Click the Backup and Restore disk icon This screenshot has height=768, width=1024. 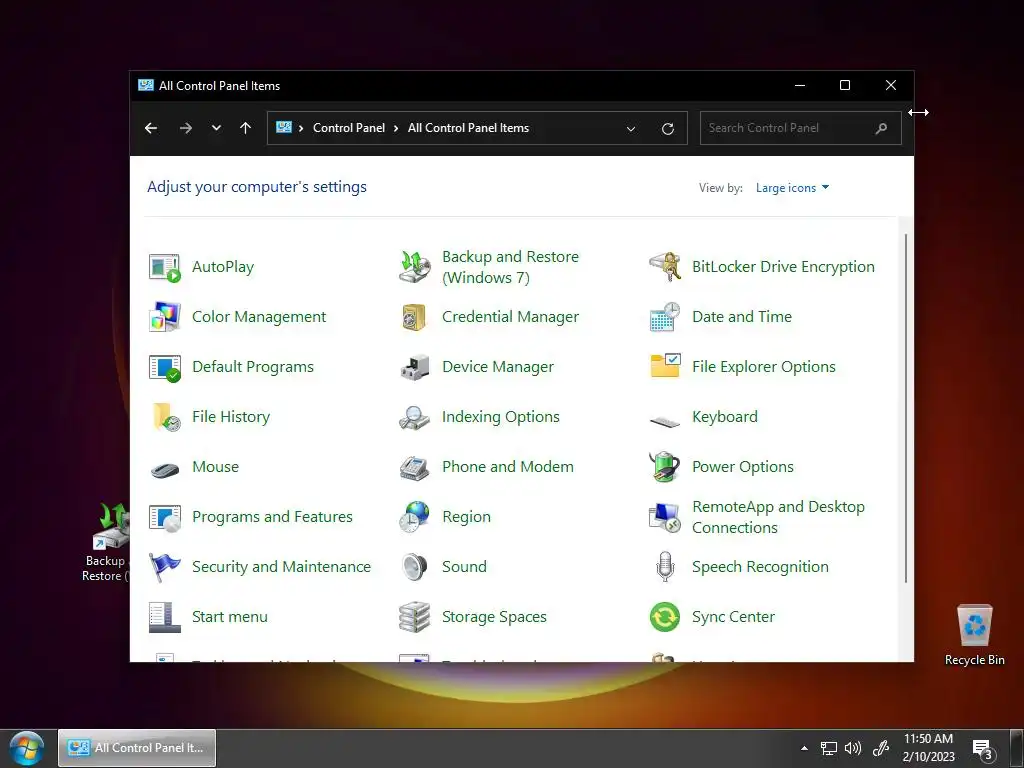click(415, 267)
